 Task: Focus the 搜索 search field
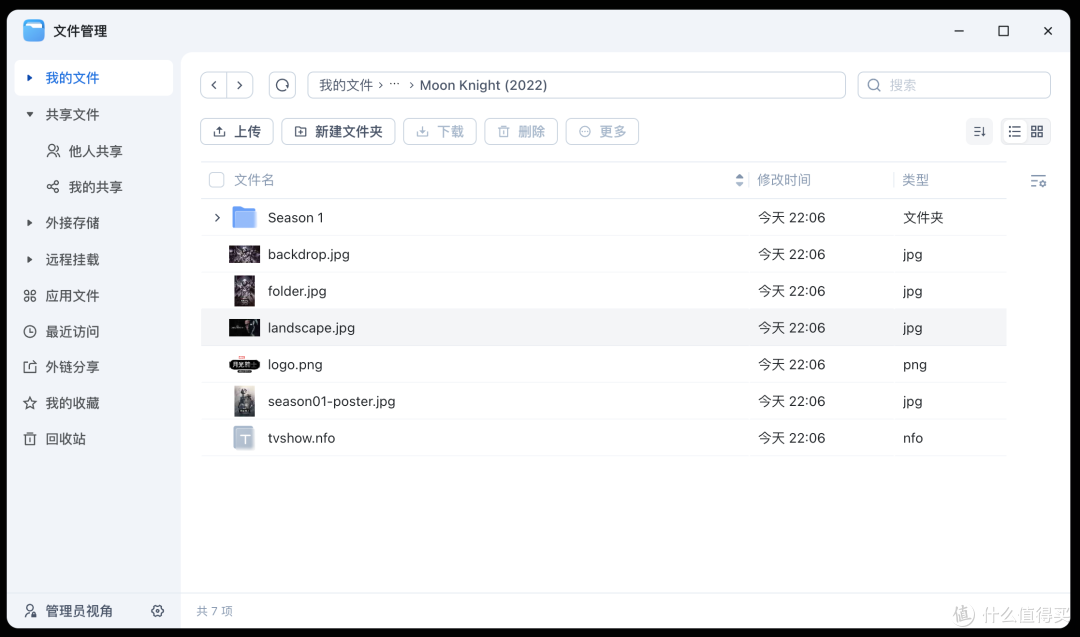click(x=954, y=85)
